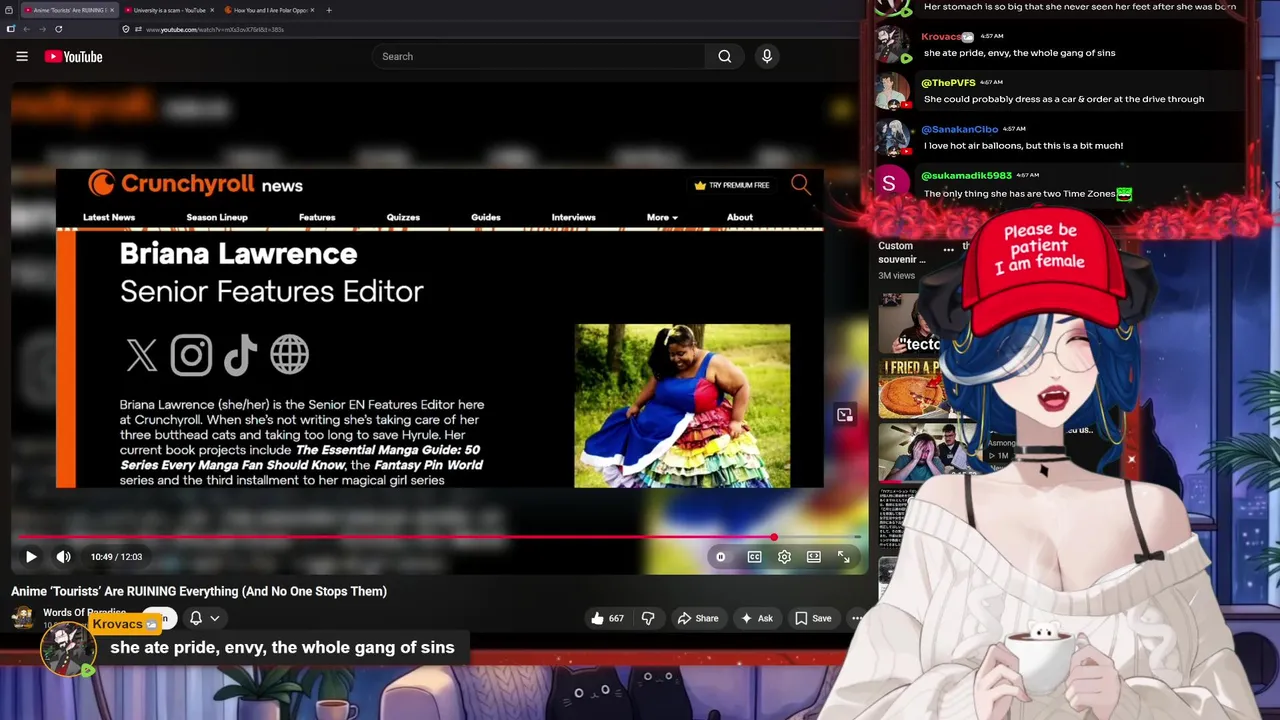Click the YouTube Search input field
The image size is (1280, 720).
538,56
